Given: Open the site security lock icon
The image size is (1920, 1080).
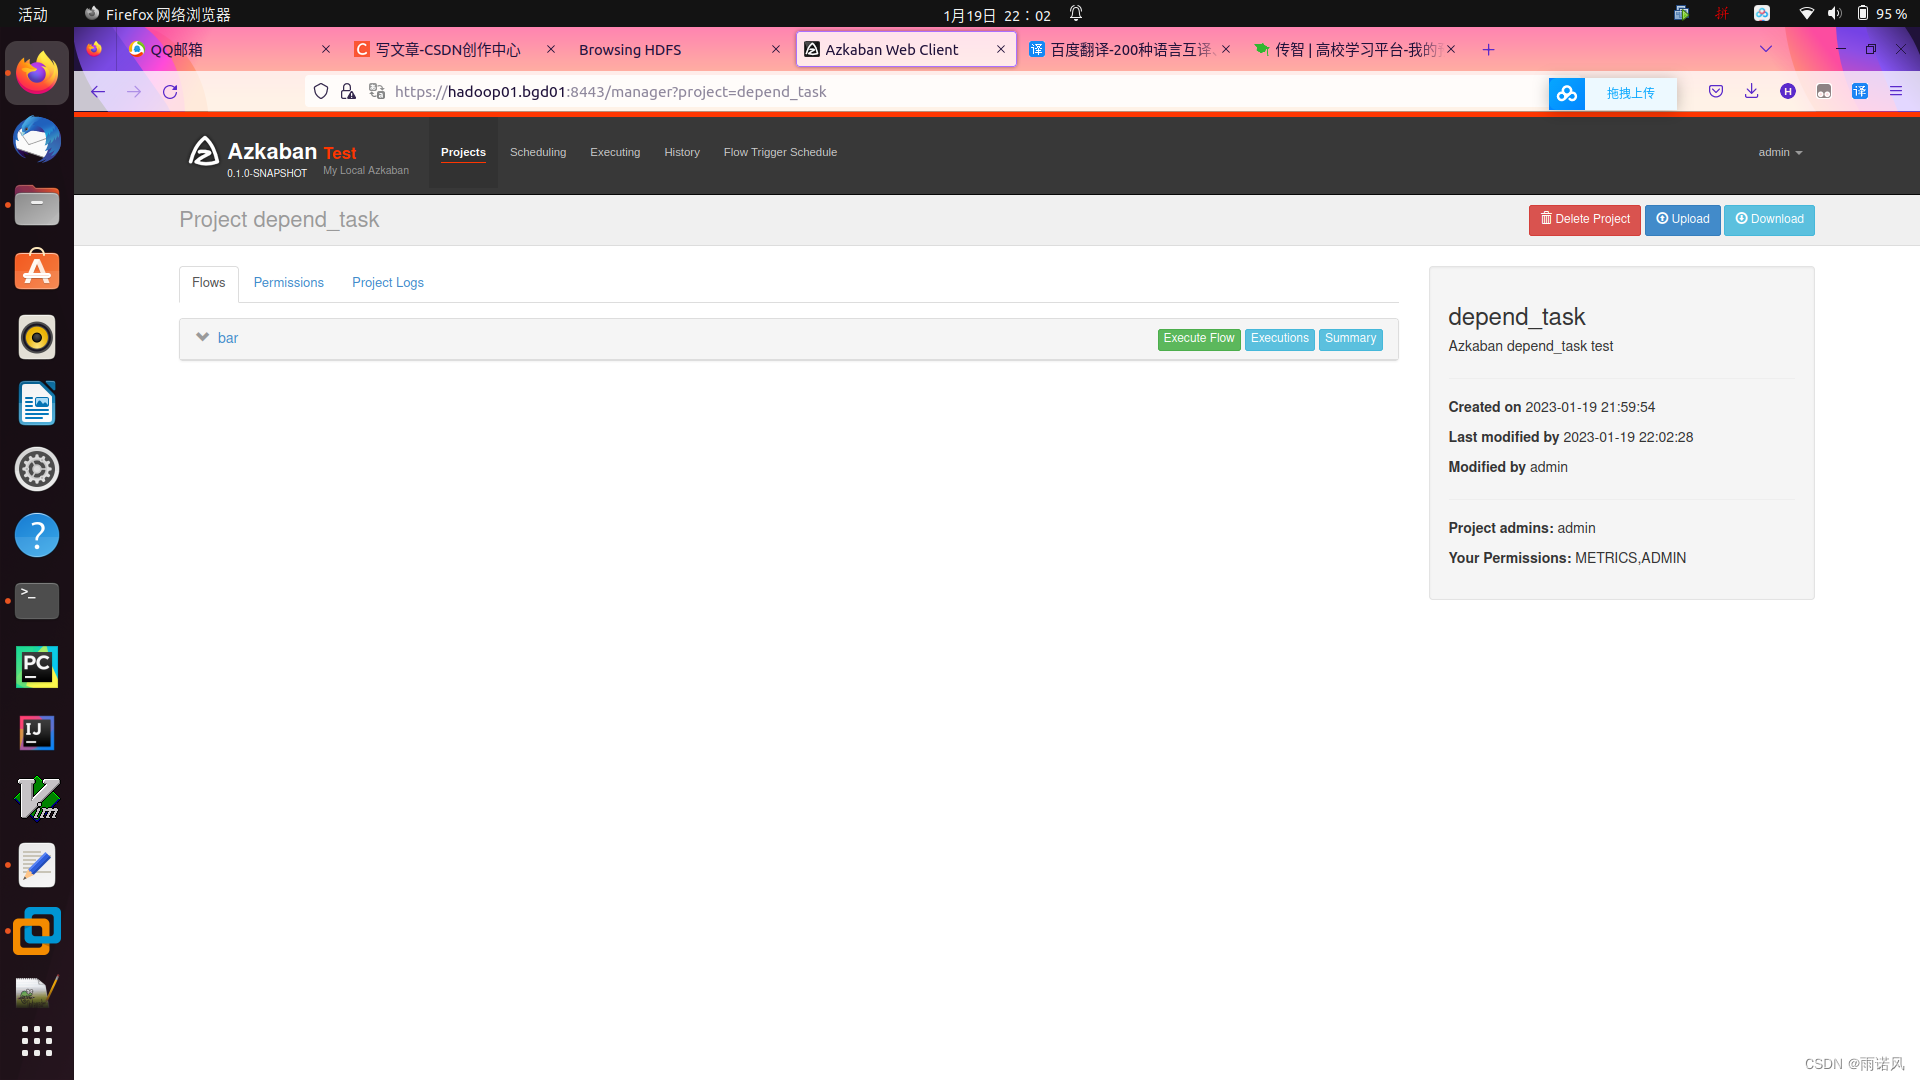Looking at the screenshot, I should click(348, 92).
